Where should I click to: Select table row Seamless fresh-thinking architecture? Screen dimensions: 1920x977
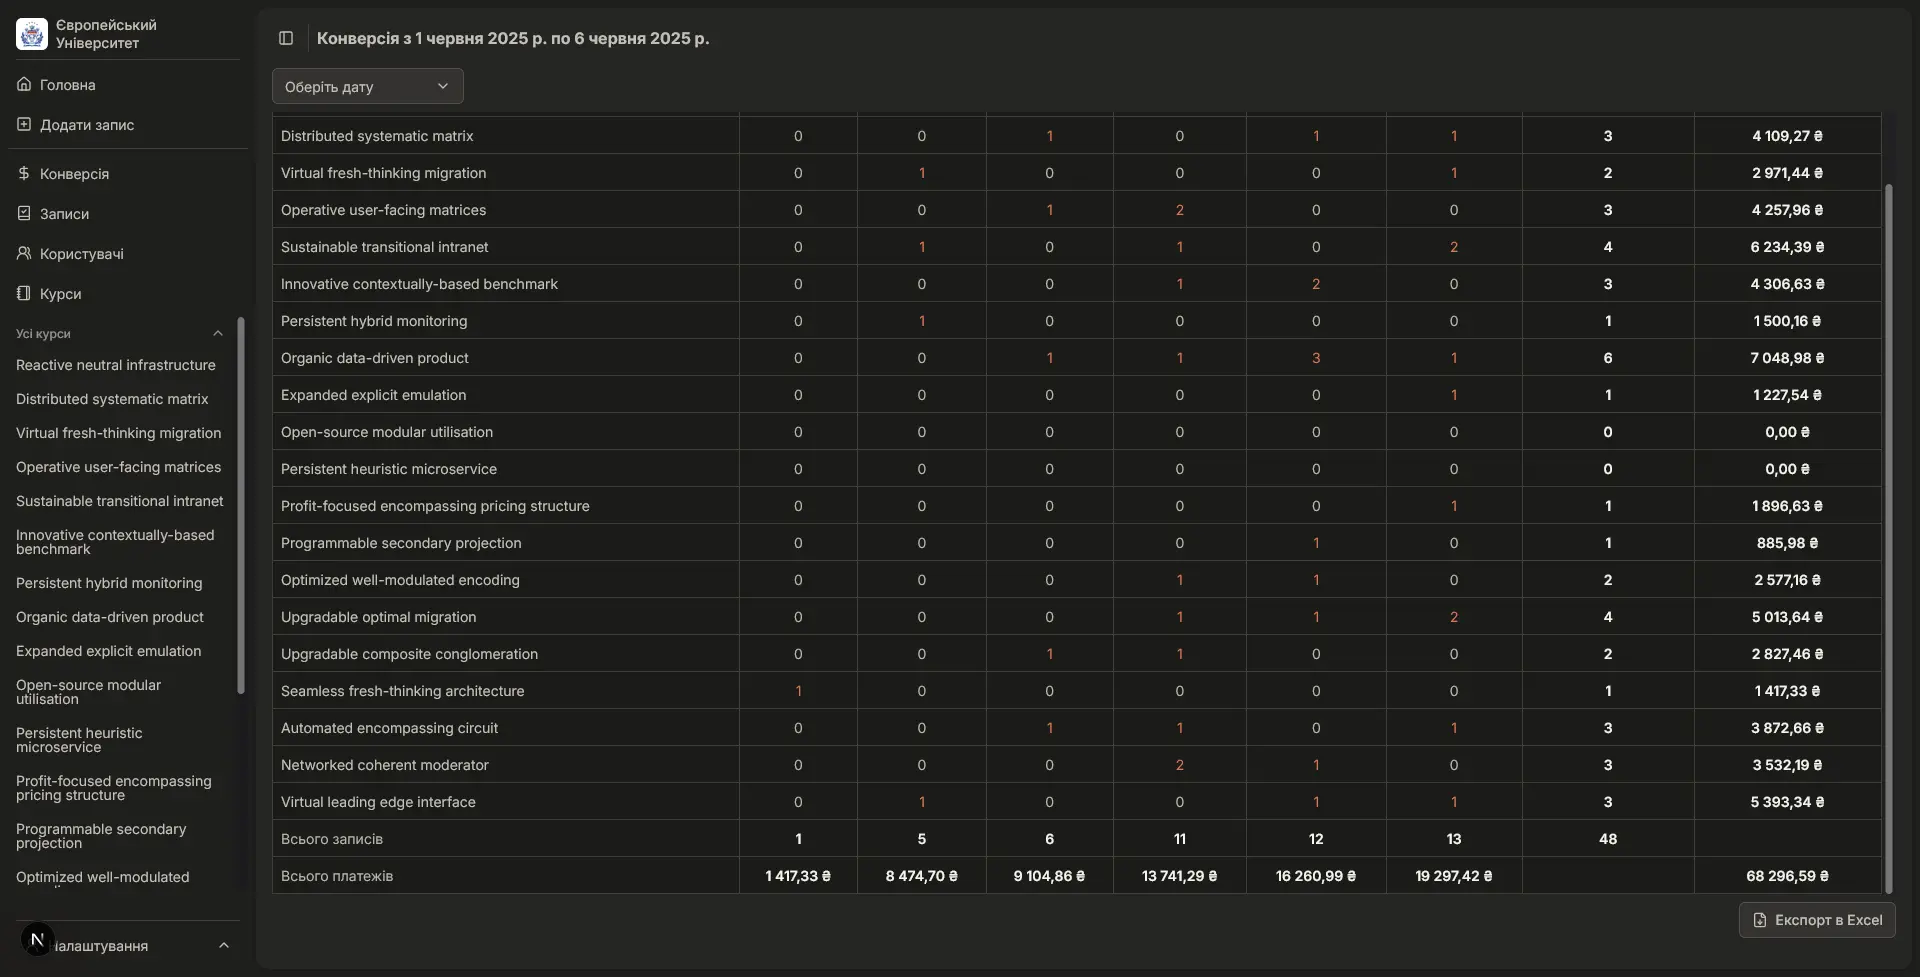coord(1076,691)
